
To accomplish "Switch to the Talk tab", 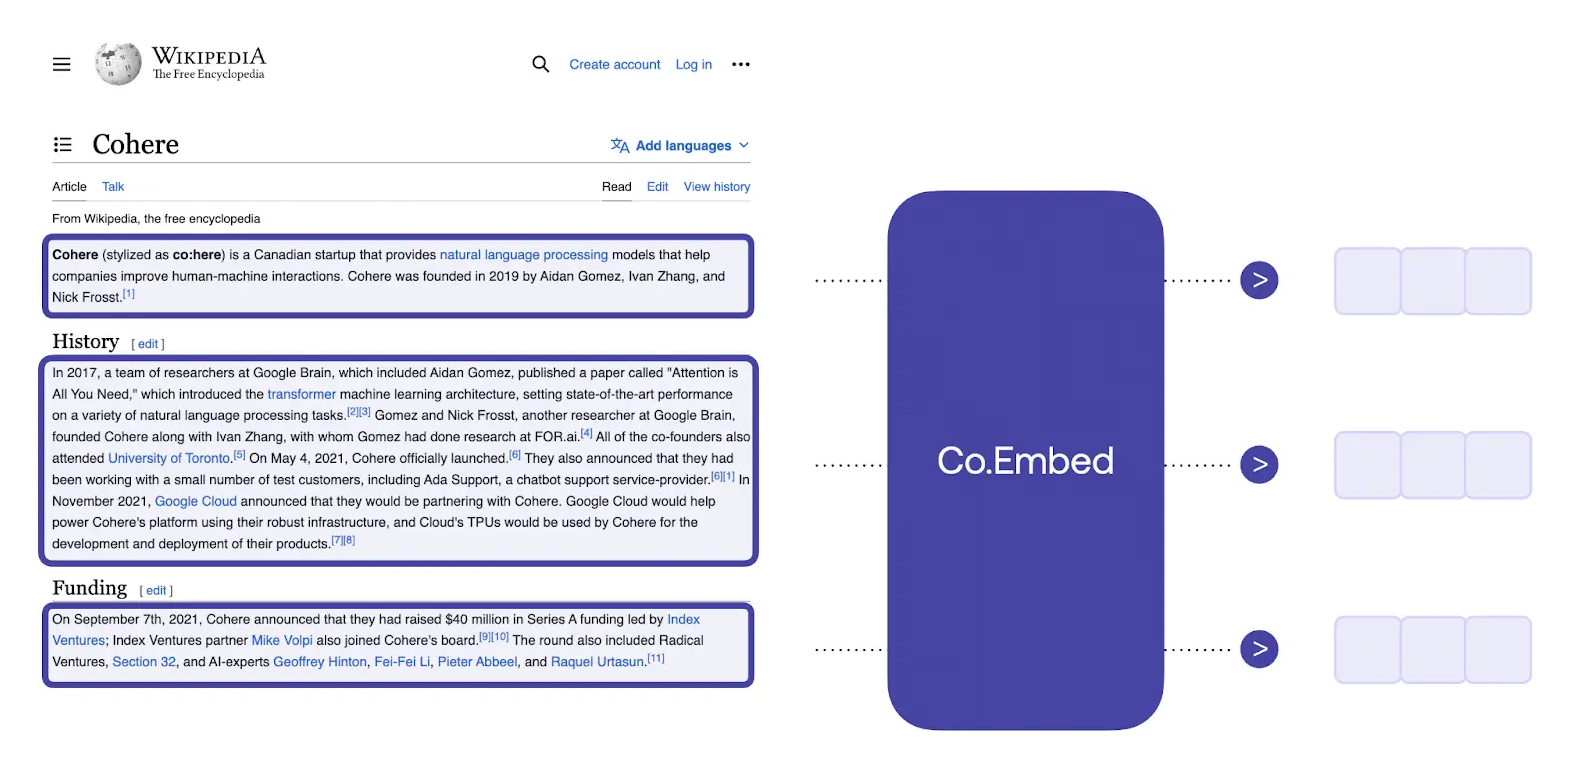I will (x=113, y=187).
